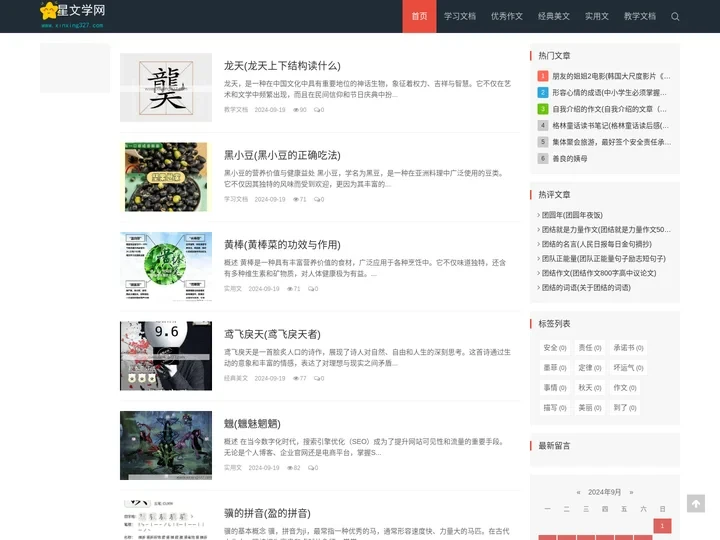Open 团圆年(团圆年夜饭) link
This screenshot has width=720, height=540.
[x=572, y=215]
